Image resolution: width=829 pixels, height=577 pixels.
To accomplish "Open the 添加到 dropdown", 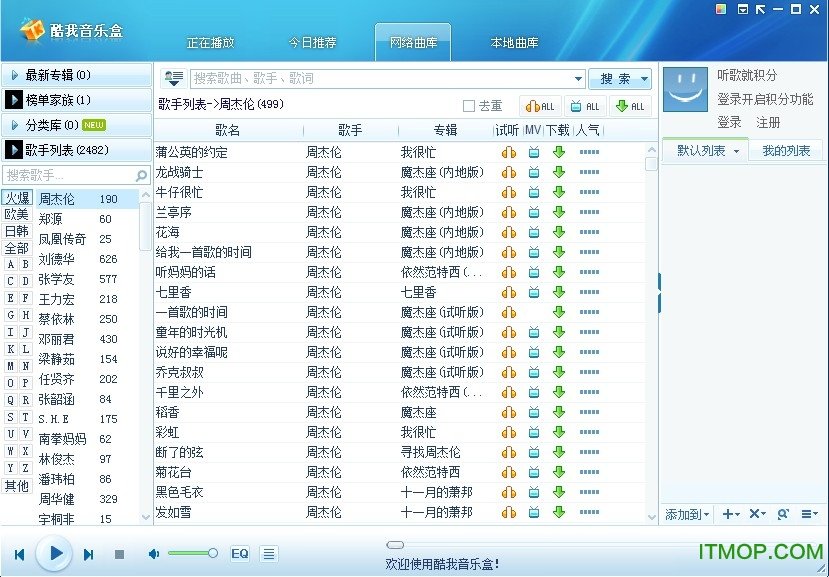I will [687, 514].
